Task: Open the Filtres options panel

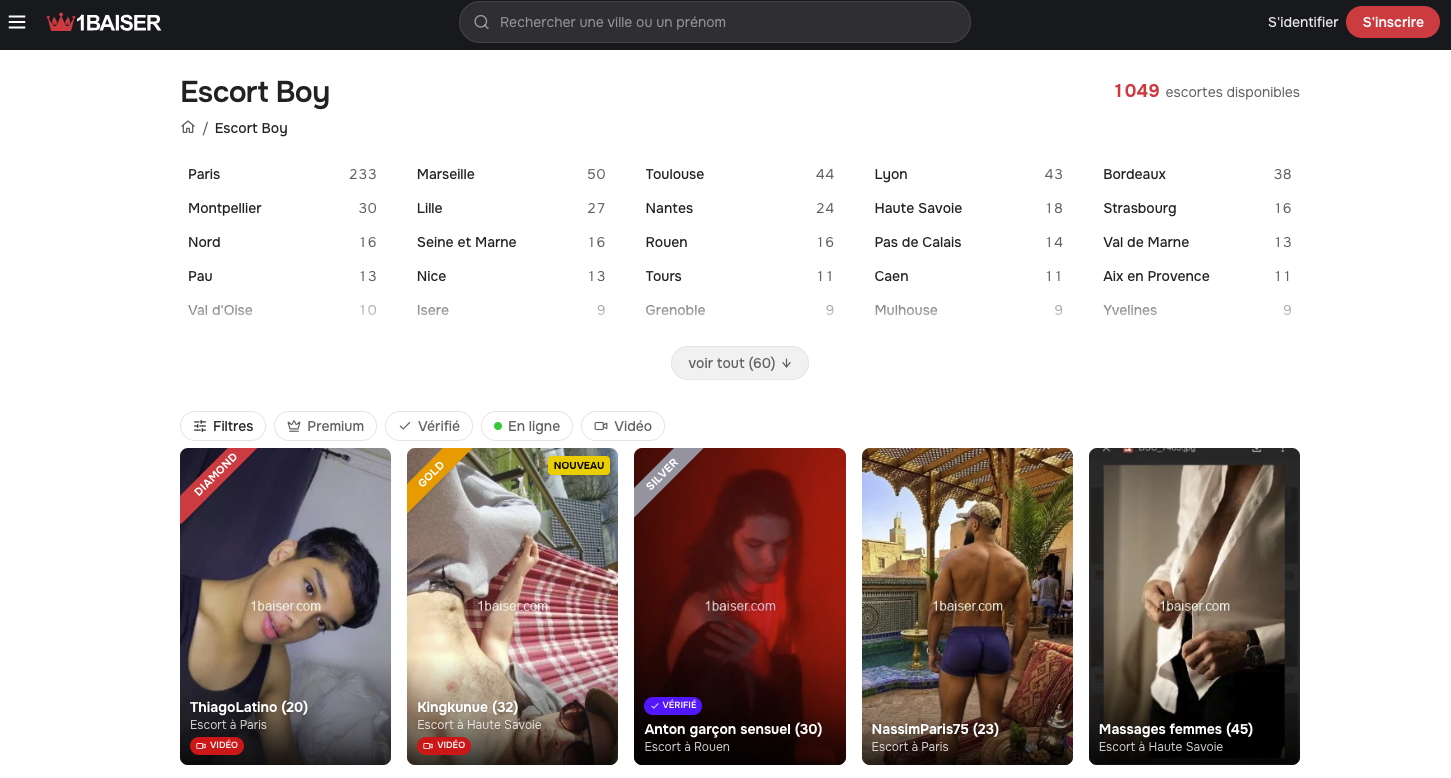Action: pos(223,426)
